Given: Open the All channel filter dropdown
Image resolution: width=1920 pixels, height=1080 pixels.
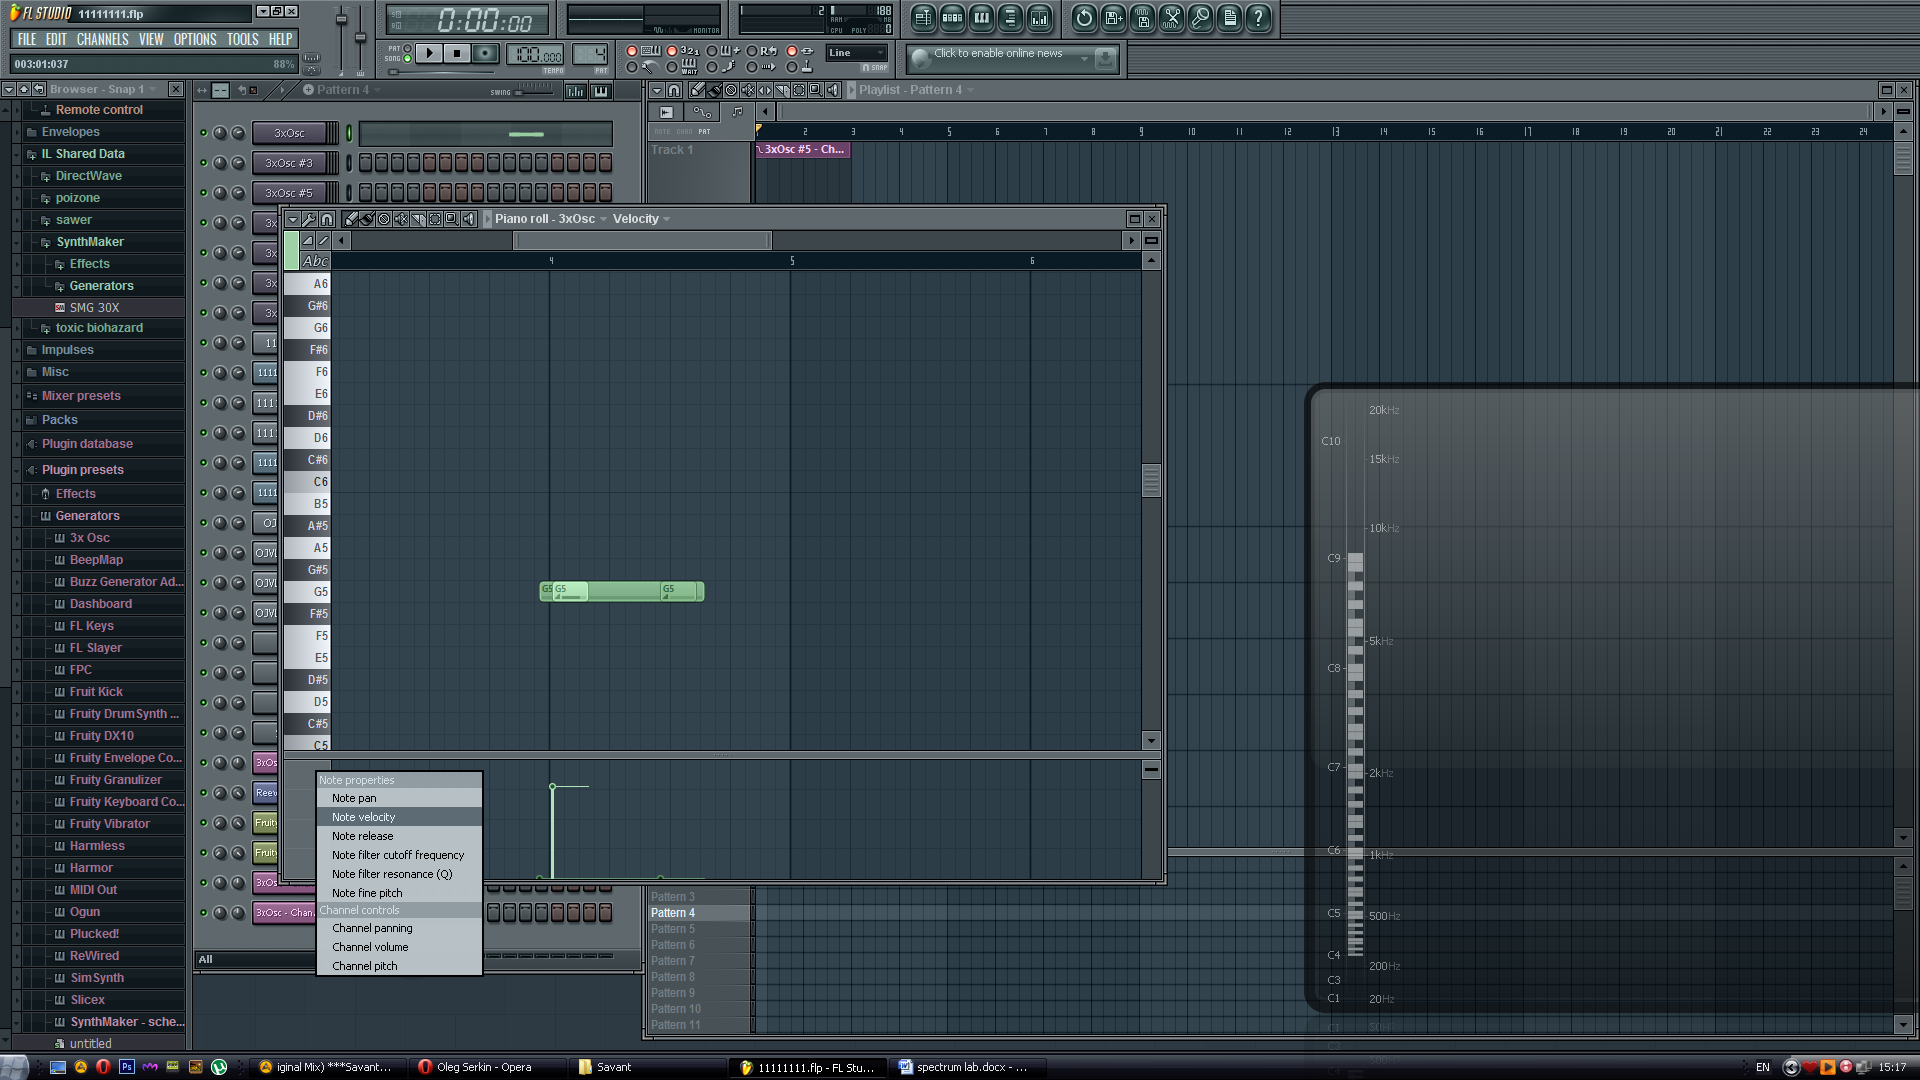Looking at the screenshot, I should tap(255, 959).
